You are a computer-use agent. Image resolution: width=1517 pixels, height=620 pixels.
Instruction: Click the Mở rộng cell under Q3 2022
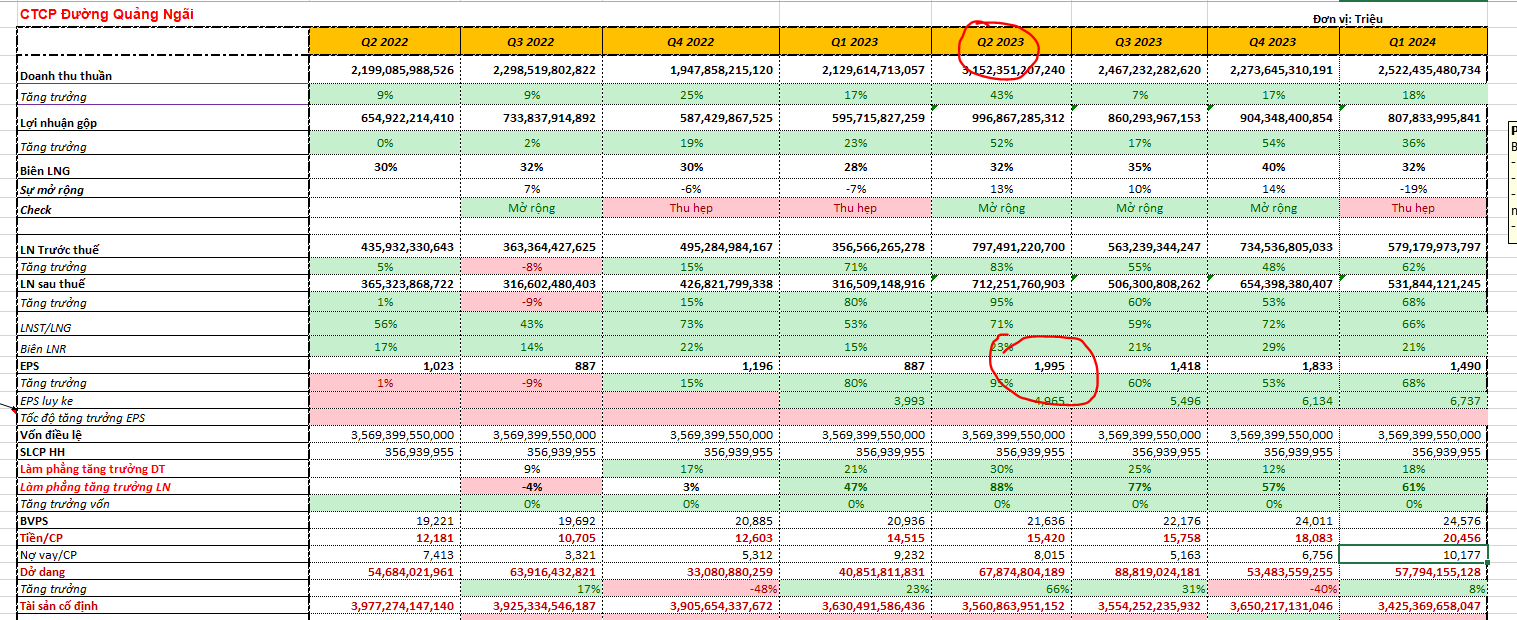[x=531, y=208]
